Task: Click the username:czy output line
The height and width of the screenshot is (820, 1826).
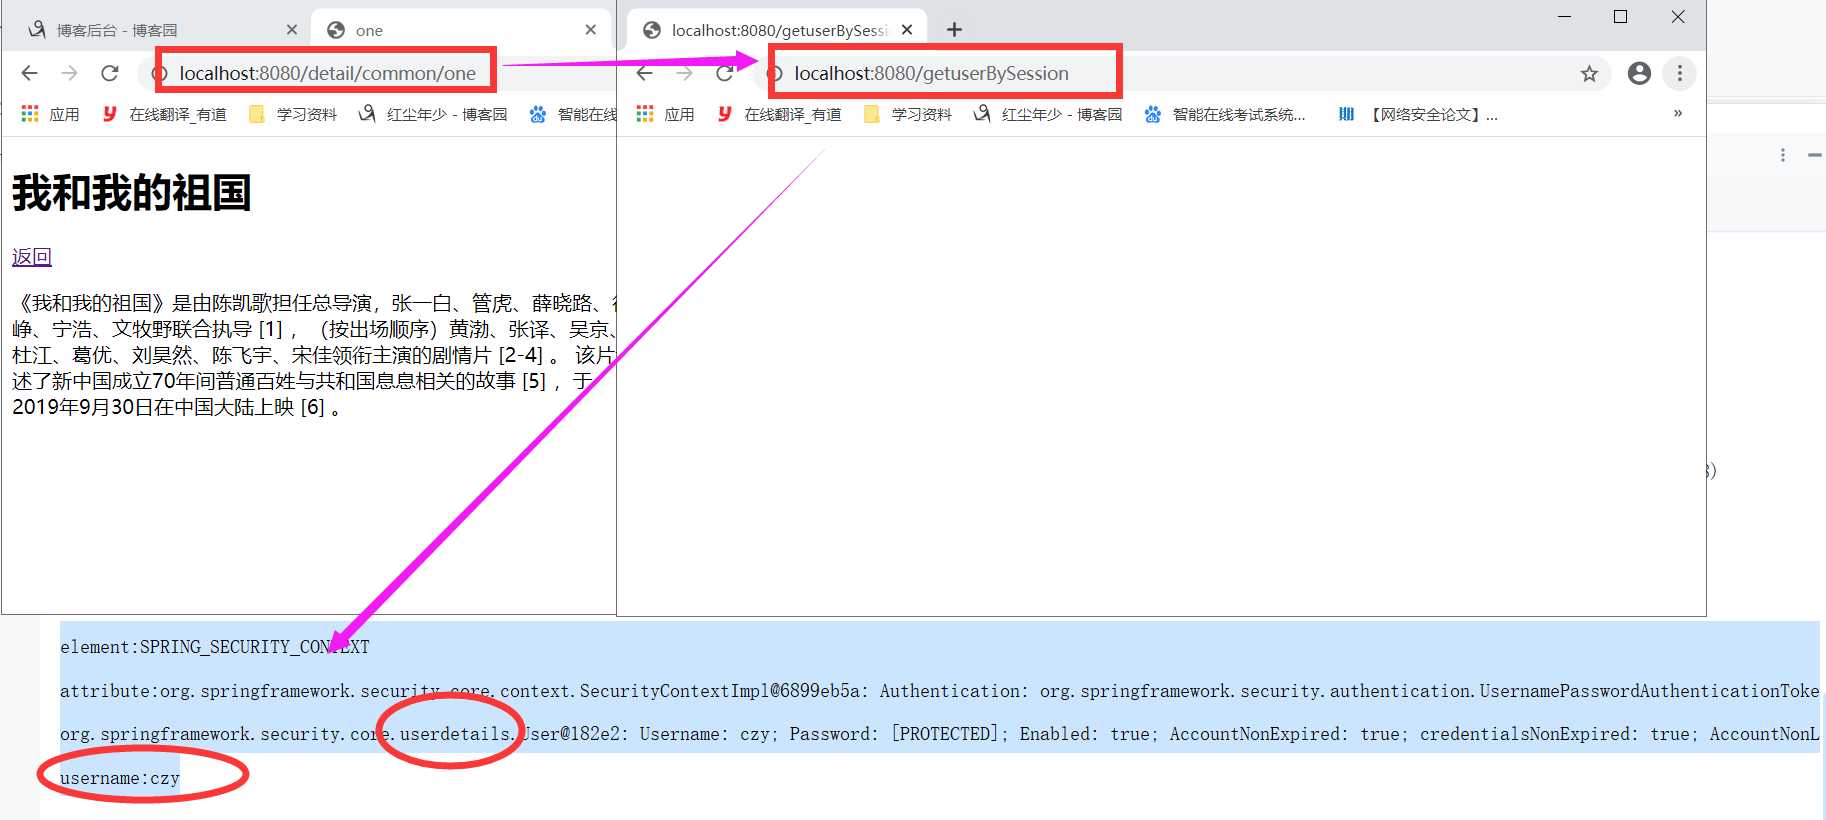Action: (x=120, y=778)
